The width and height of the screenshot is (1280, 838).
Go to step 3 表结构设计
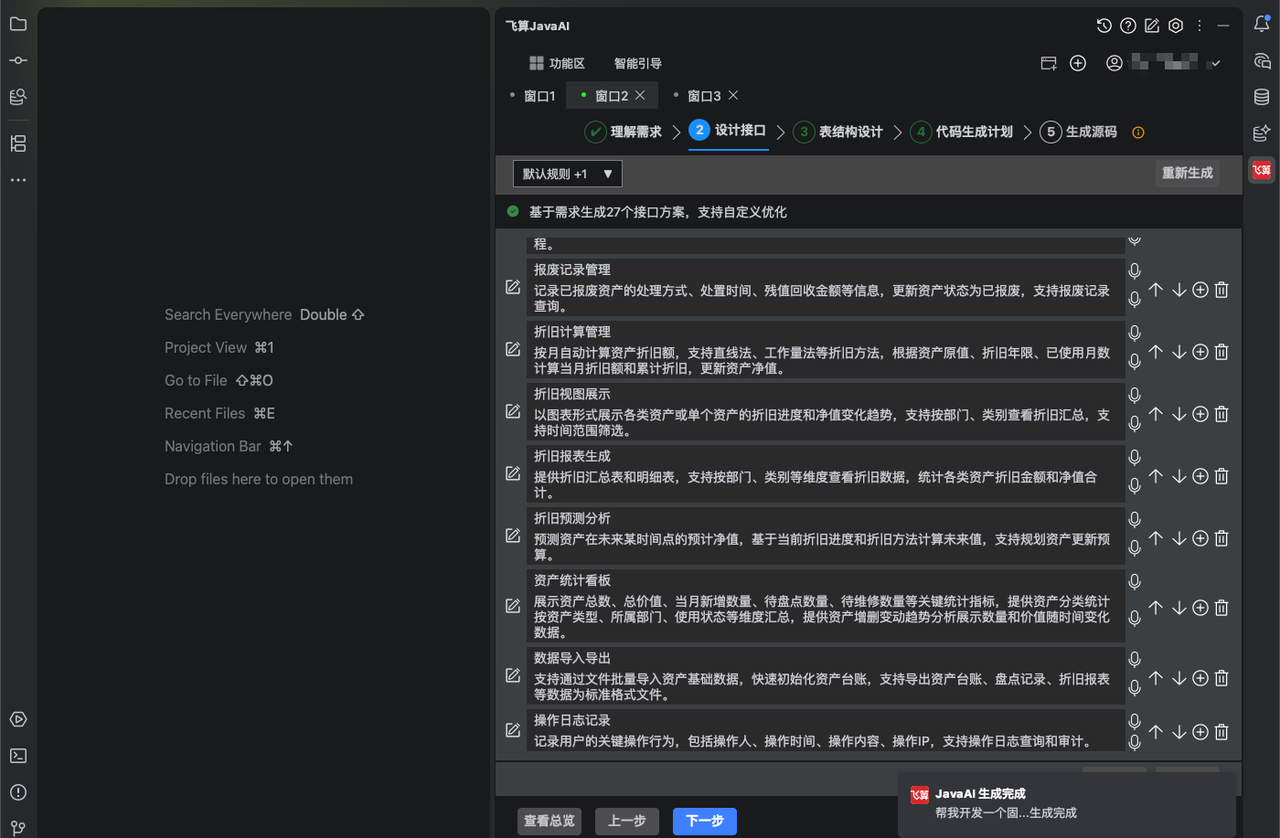pyautogui.click(x=838, y=132)
